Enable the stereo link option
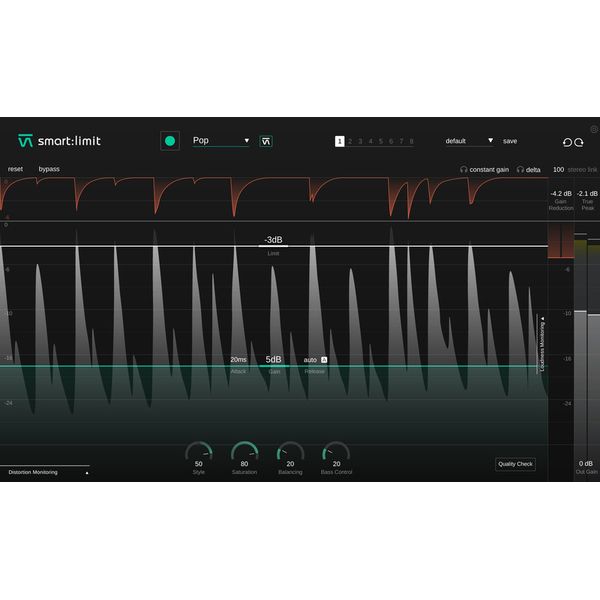 tap(582, 170)
